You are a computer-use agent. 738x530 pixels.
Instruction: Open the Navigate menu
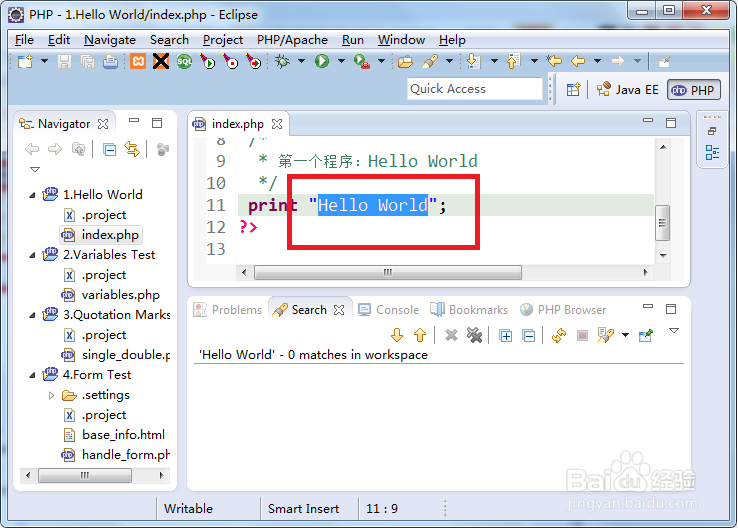click(110, 40)
